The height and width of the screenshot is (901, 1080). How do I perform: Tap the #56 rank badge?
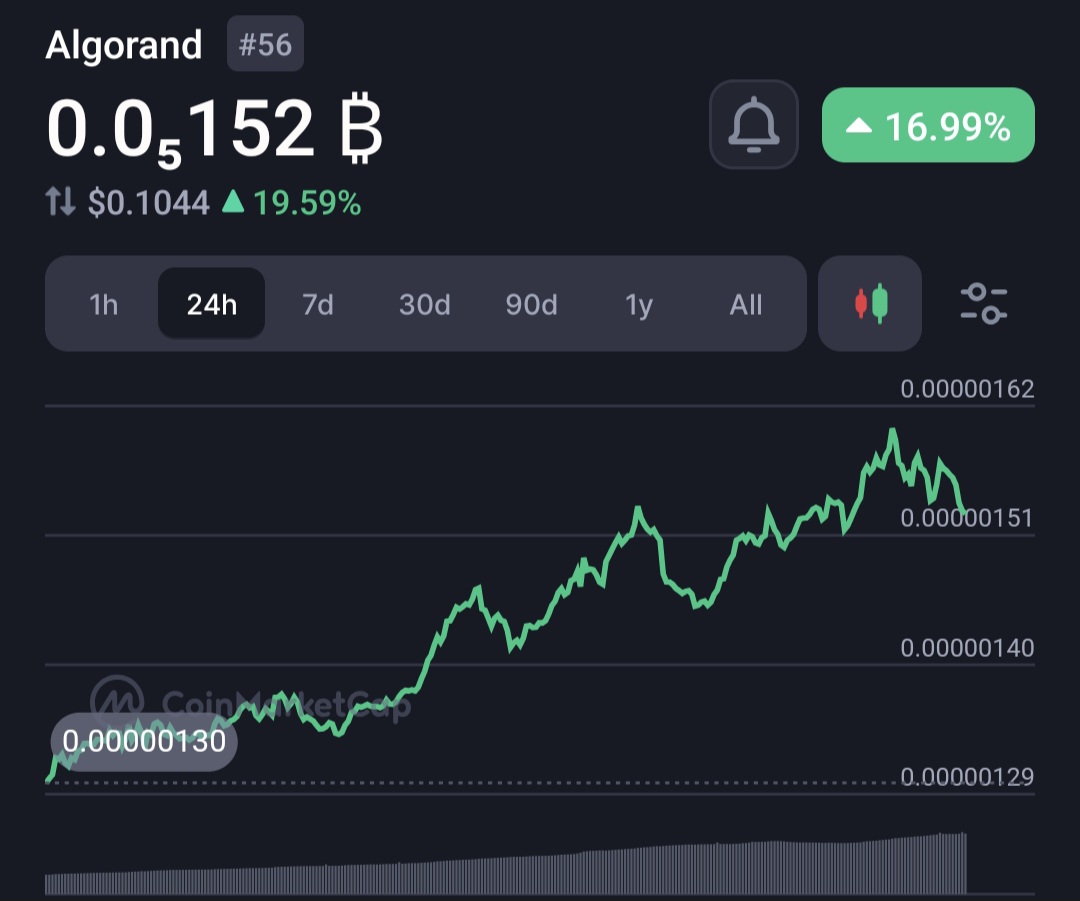(265, 45)
